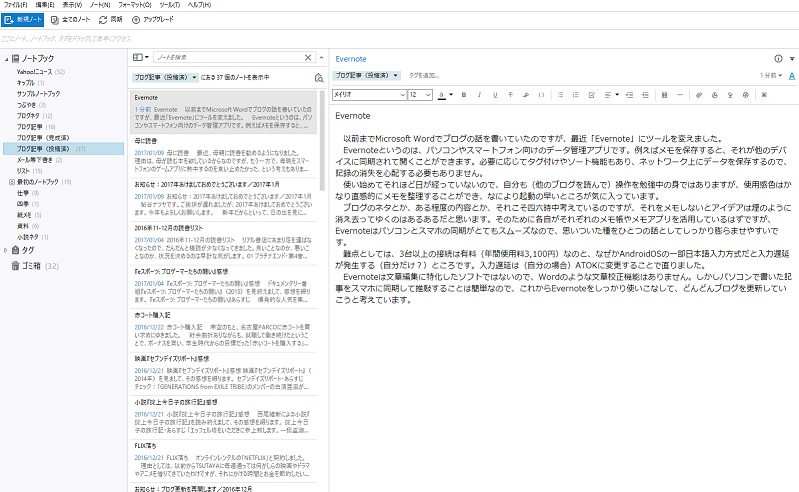Click the Evernote note title field
Image resolution: width=799 pixels, height=492 pixels.
coord(351,59)
